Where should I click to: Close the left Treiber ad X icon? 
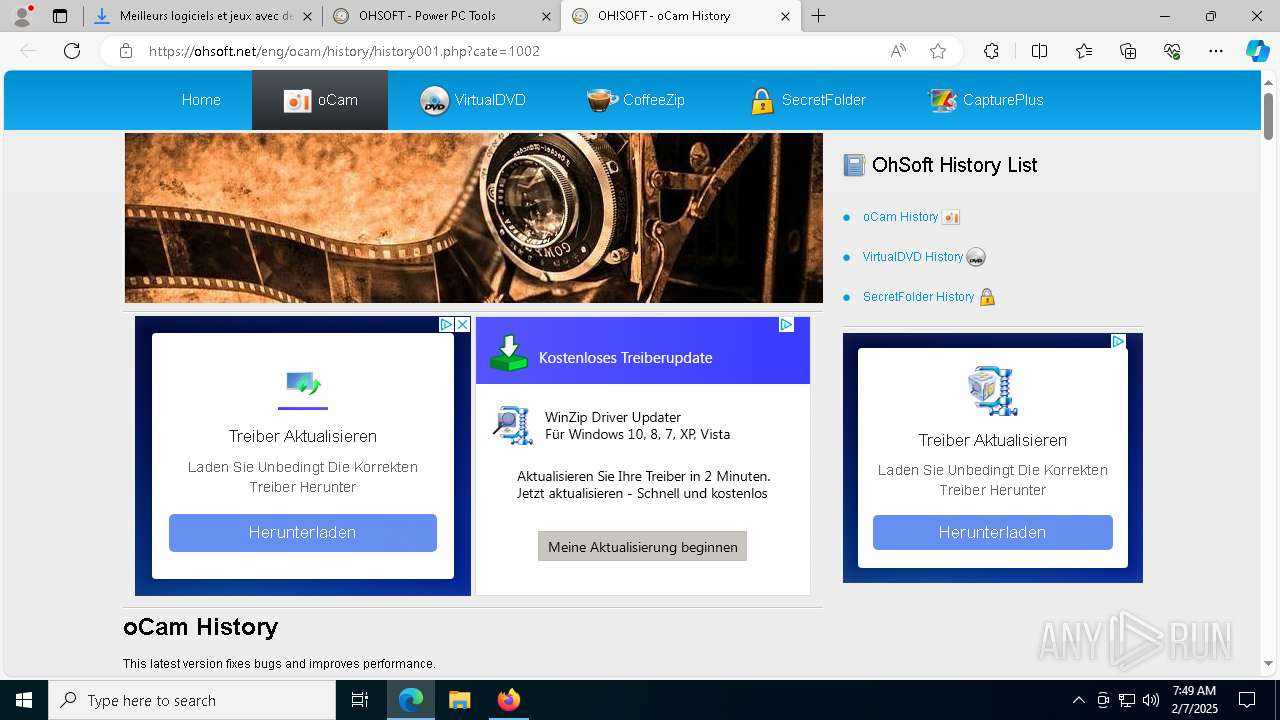click(462, 325)
